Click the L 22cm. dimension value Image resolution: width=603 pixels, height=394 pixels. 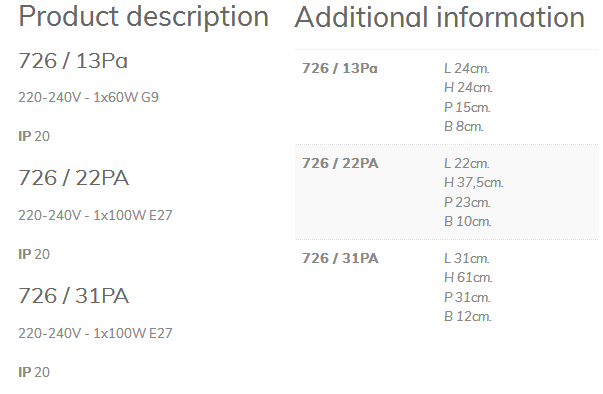click(x=466, y=163)
